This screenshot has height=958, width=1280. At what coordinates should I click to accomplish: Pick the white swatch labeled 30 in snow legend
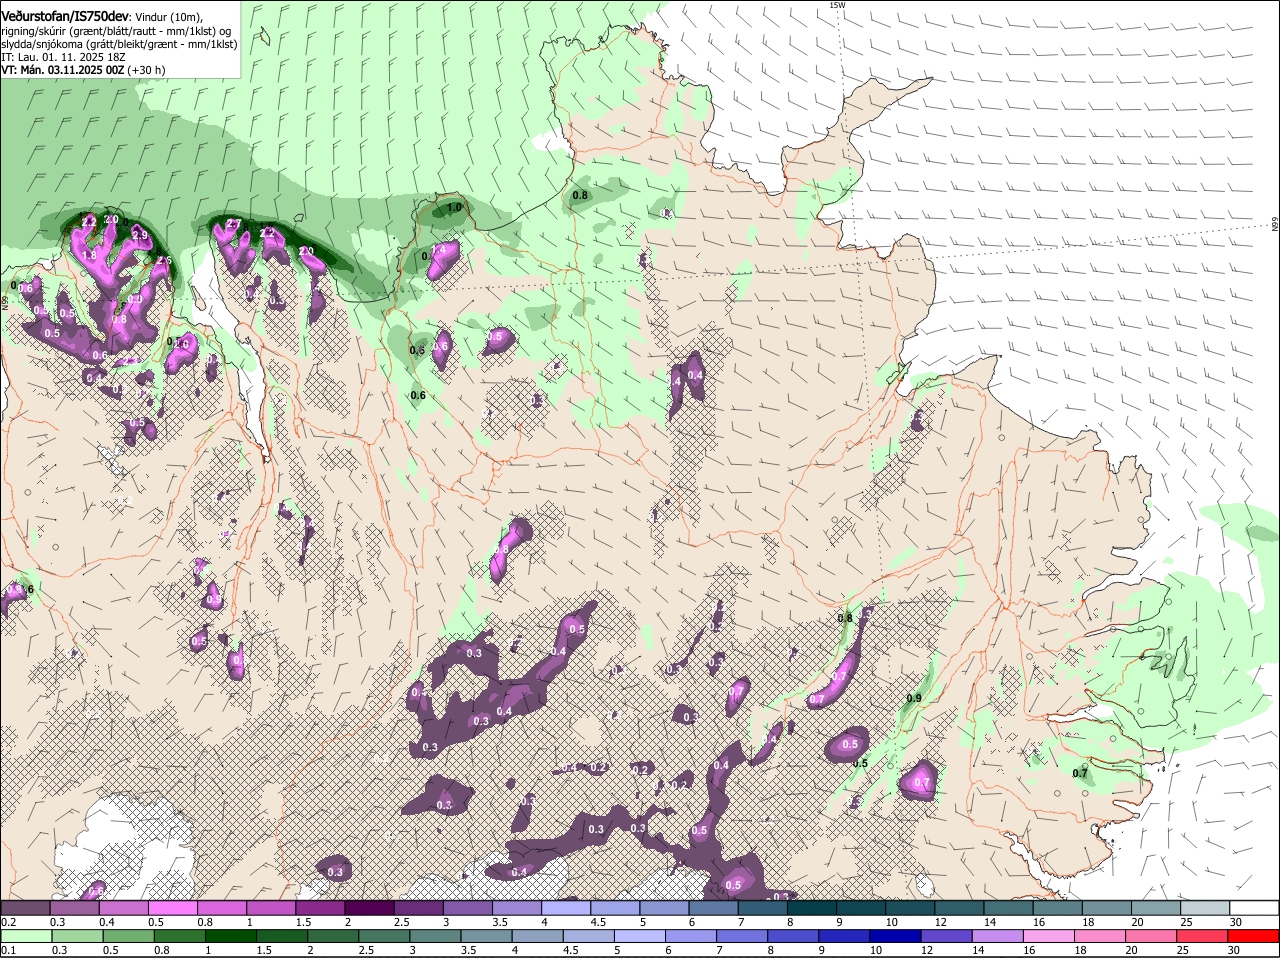(1255, 907)
